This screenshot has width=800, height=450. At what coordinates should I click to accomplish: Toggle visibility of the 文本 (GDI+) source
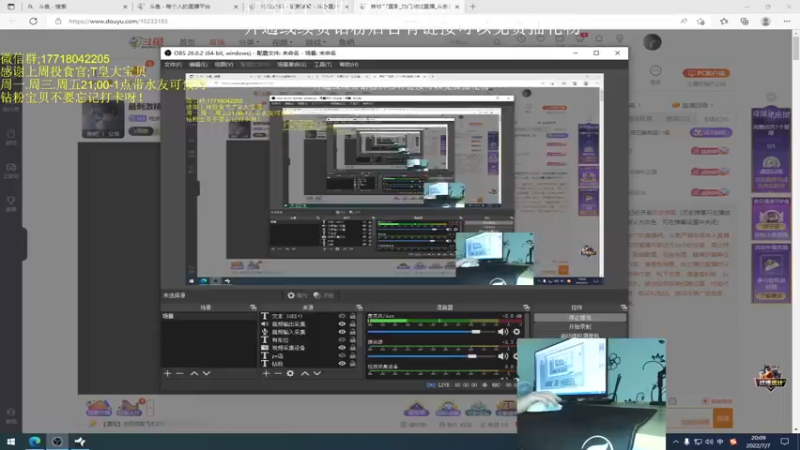coord(342,316)
